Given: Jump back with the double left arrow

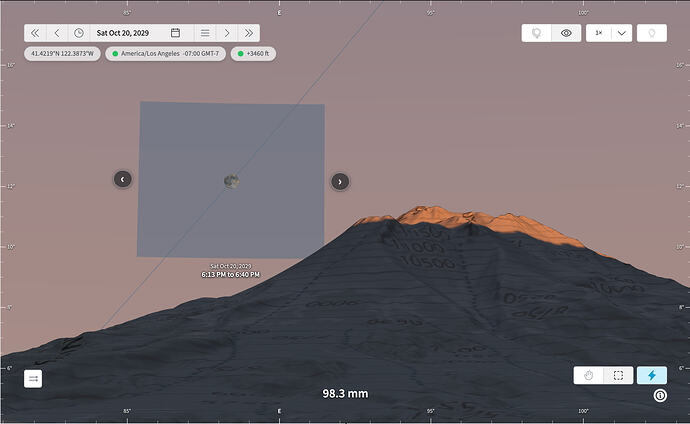Looking at the screenshot, I should coord(35,33).
